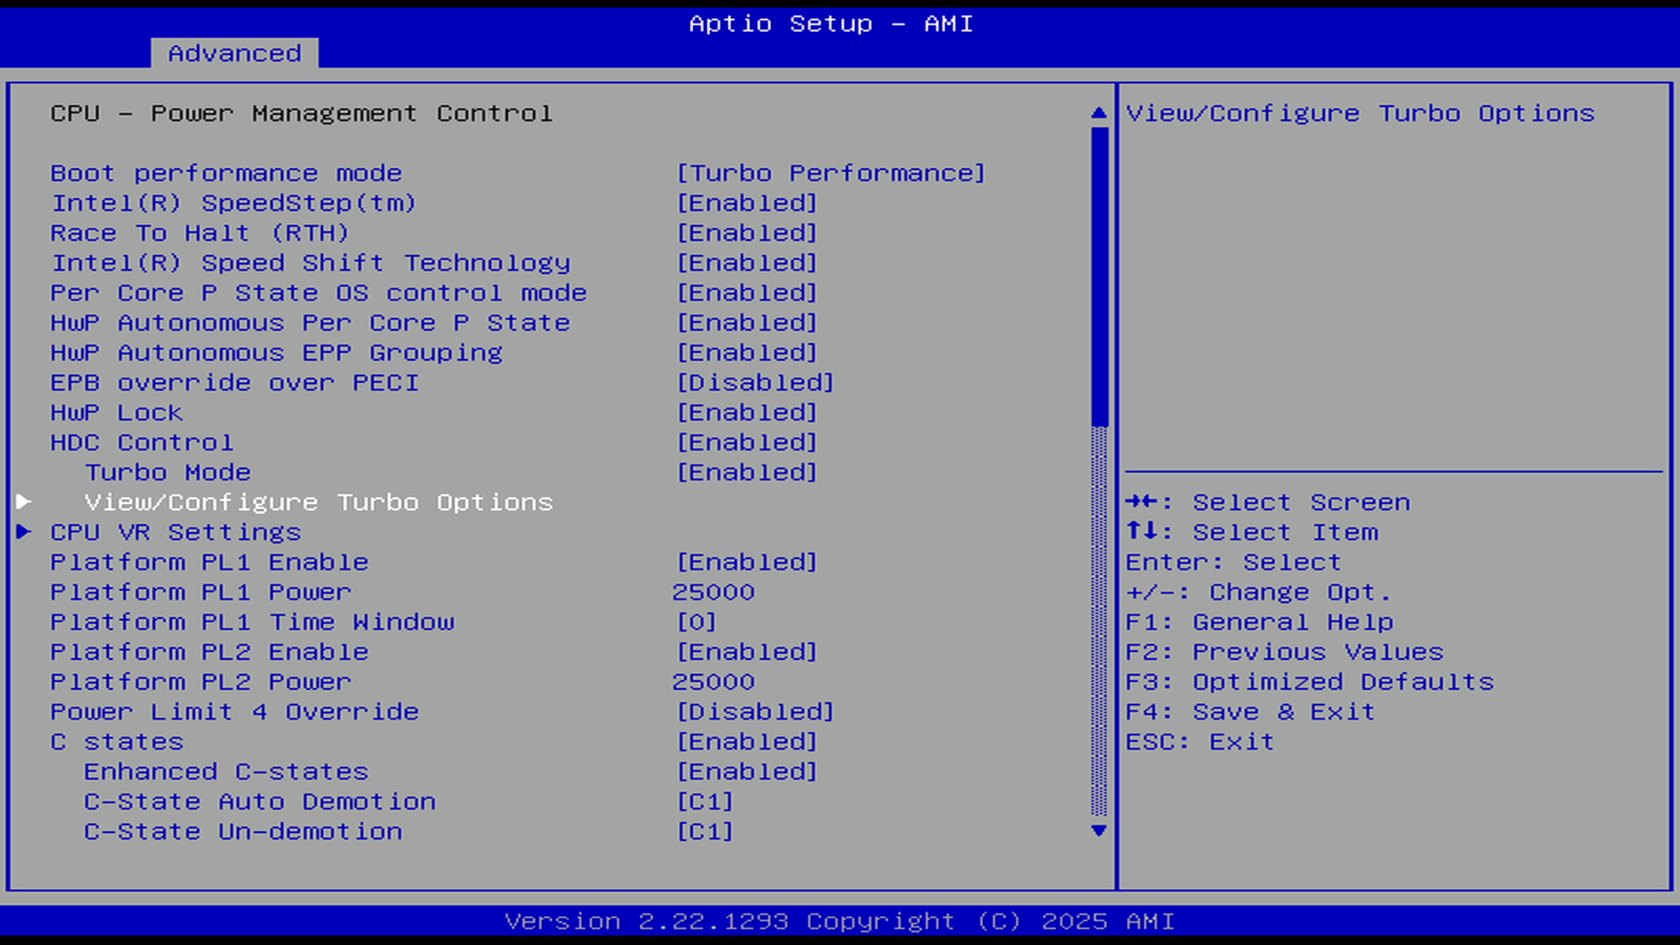Screen dimensions: 1680x945
Task: Click the arrow beside View/Configure Turbo Options
Action: (24, 502)
